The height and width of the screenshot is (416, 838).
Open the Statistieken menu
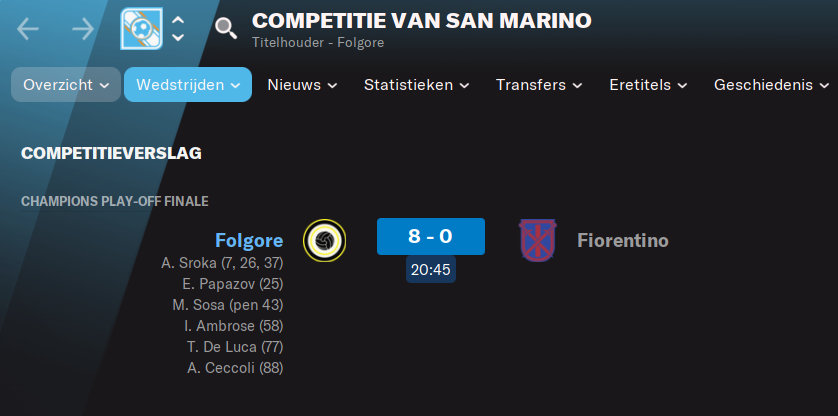(417, 84)
